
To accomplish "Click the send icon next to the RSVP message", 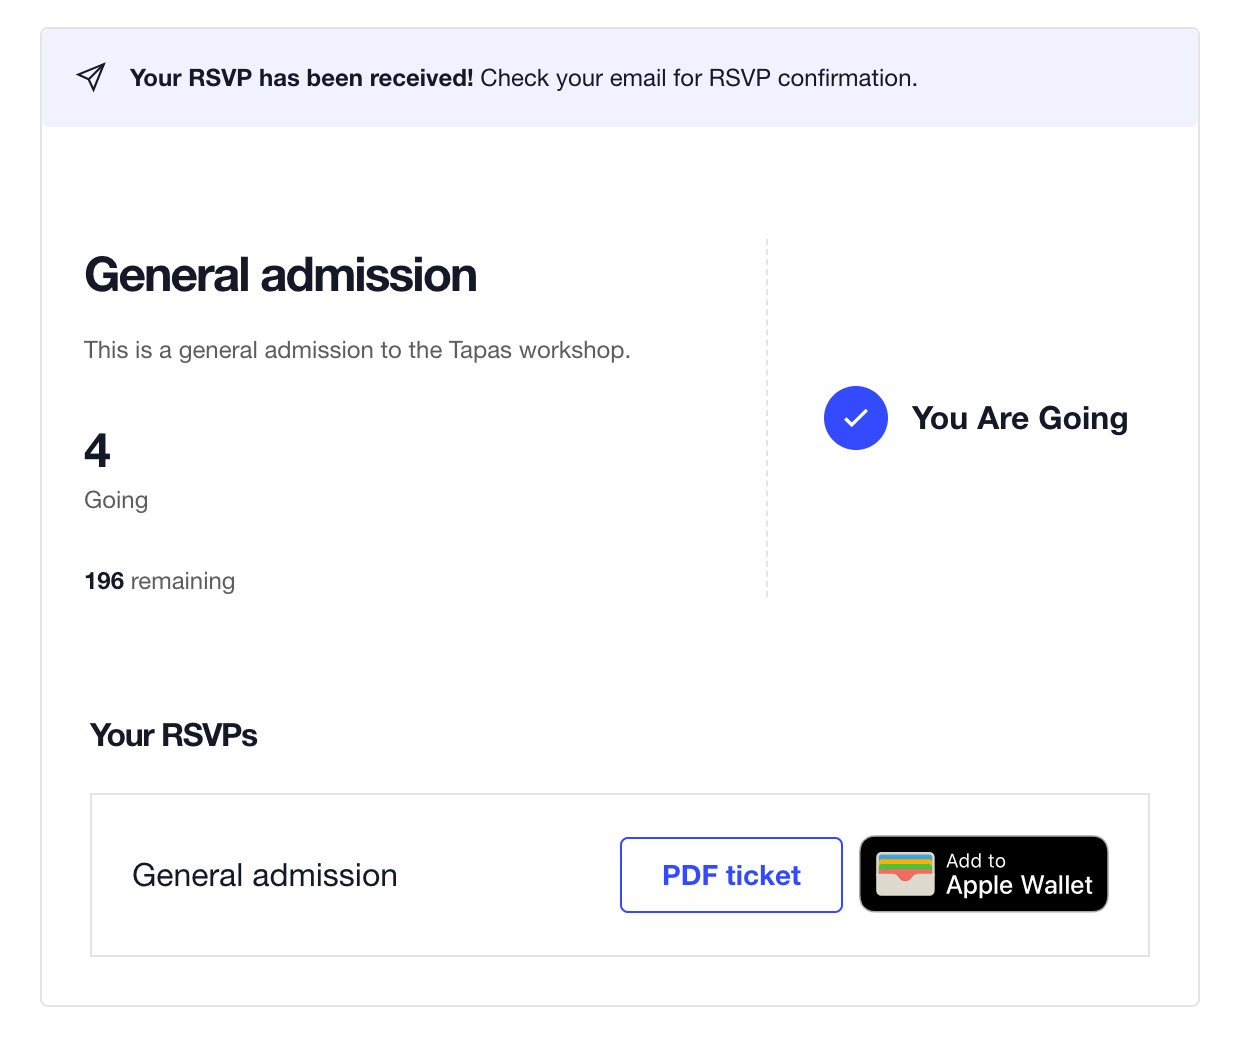I will coord(90,76).
